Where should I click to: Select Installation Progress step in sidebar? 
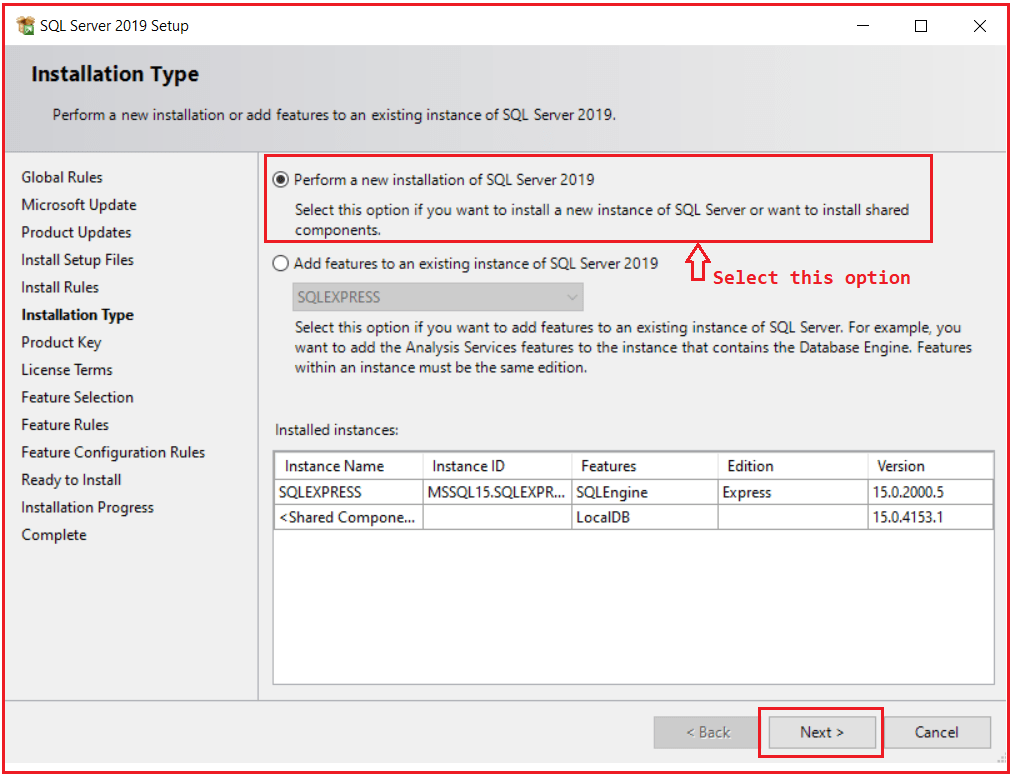pos(87,507)
